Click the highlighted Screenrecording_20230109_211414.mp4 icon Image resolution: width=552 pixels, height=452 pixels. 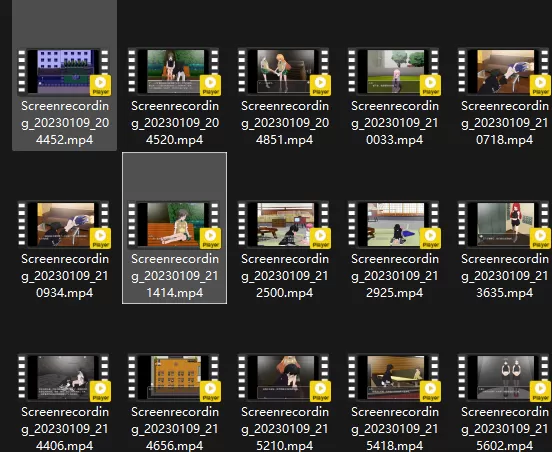coord(175,225)
